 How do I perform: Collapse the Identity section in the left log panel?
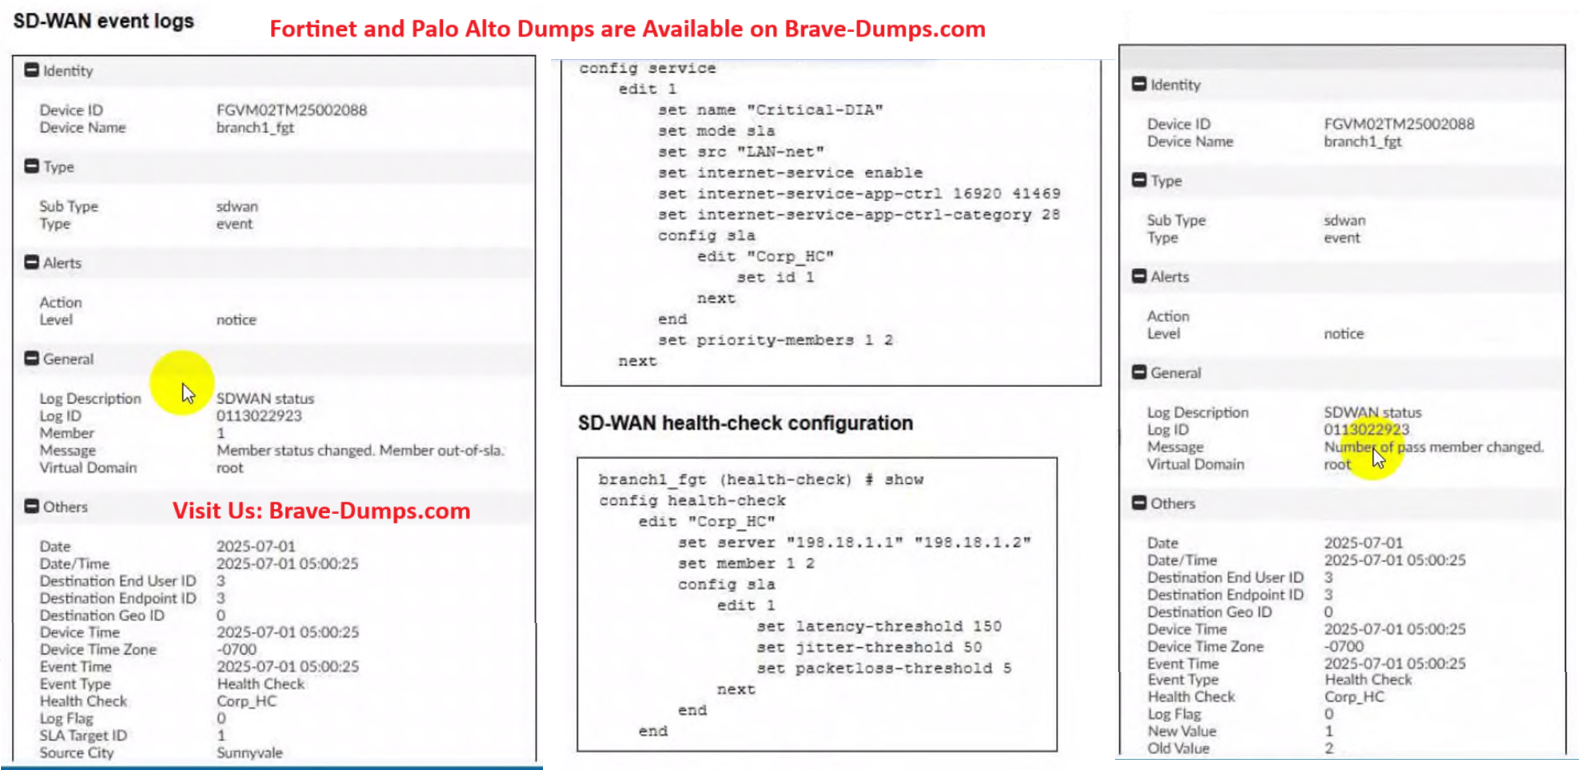click(x=32, y=70)
